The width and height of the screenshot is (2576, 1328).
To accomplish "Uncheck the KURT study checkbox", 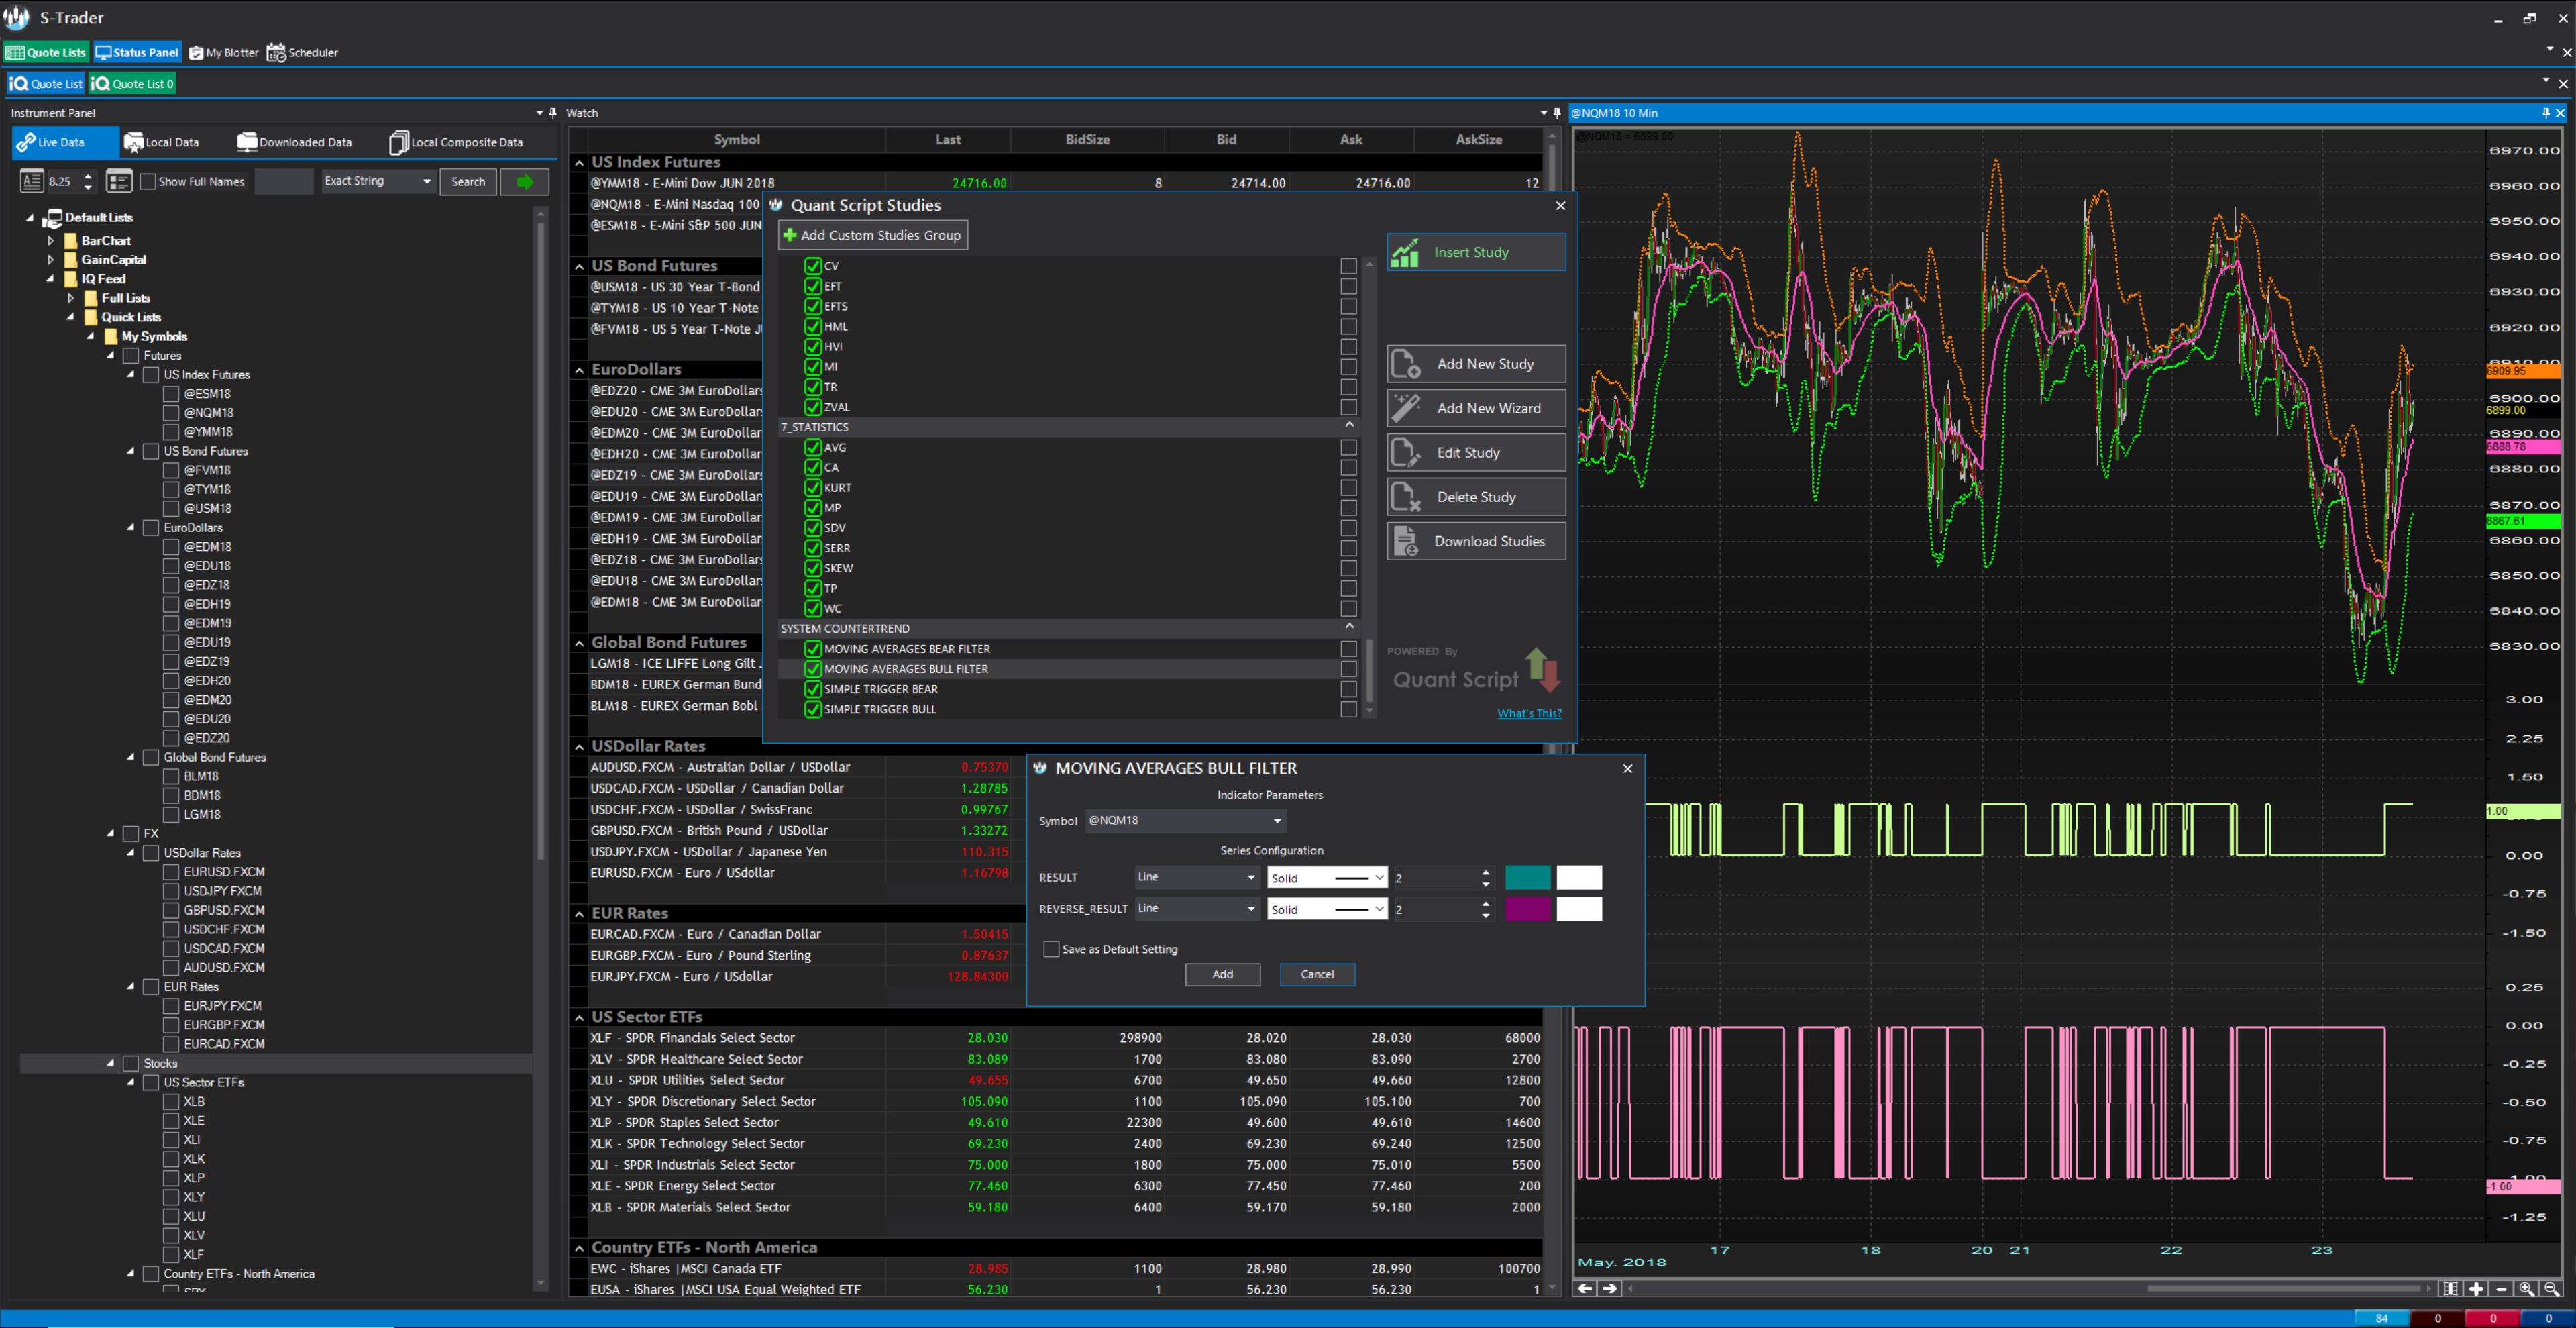I will pos(813,488).
